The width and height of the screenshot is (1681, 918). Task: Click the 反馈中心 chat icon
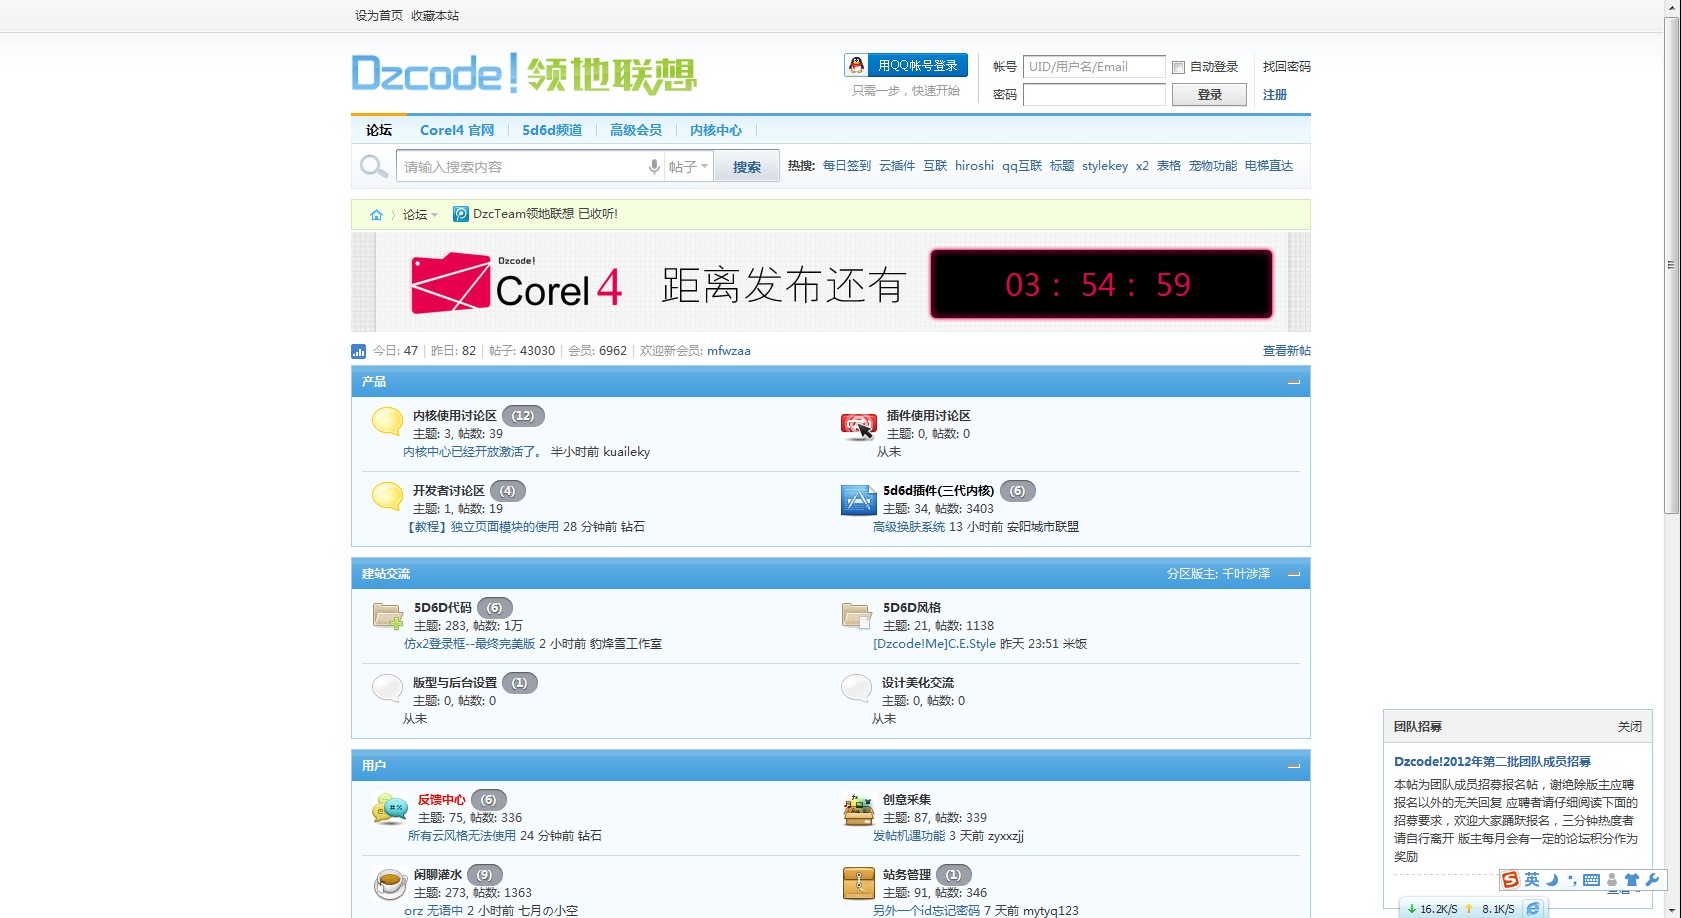[x=389, y=808]
